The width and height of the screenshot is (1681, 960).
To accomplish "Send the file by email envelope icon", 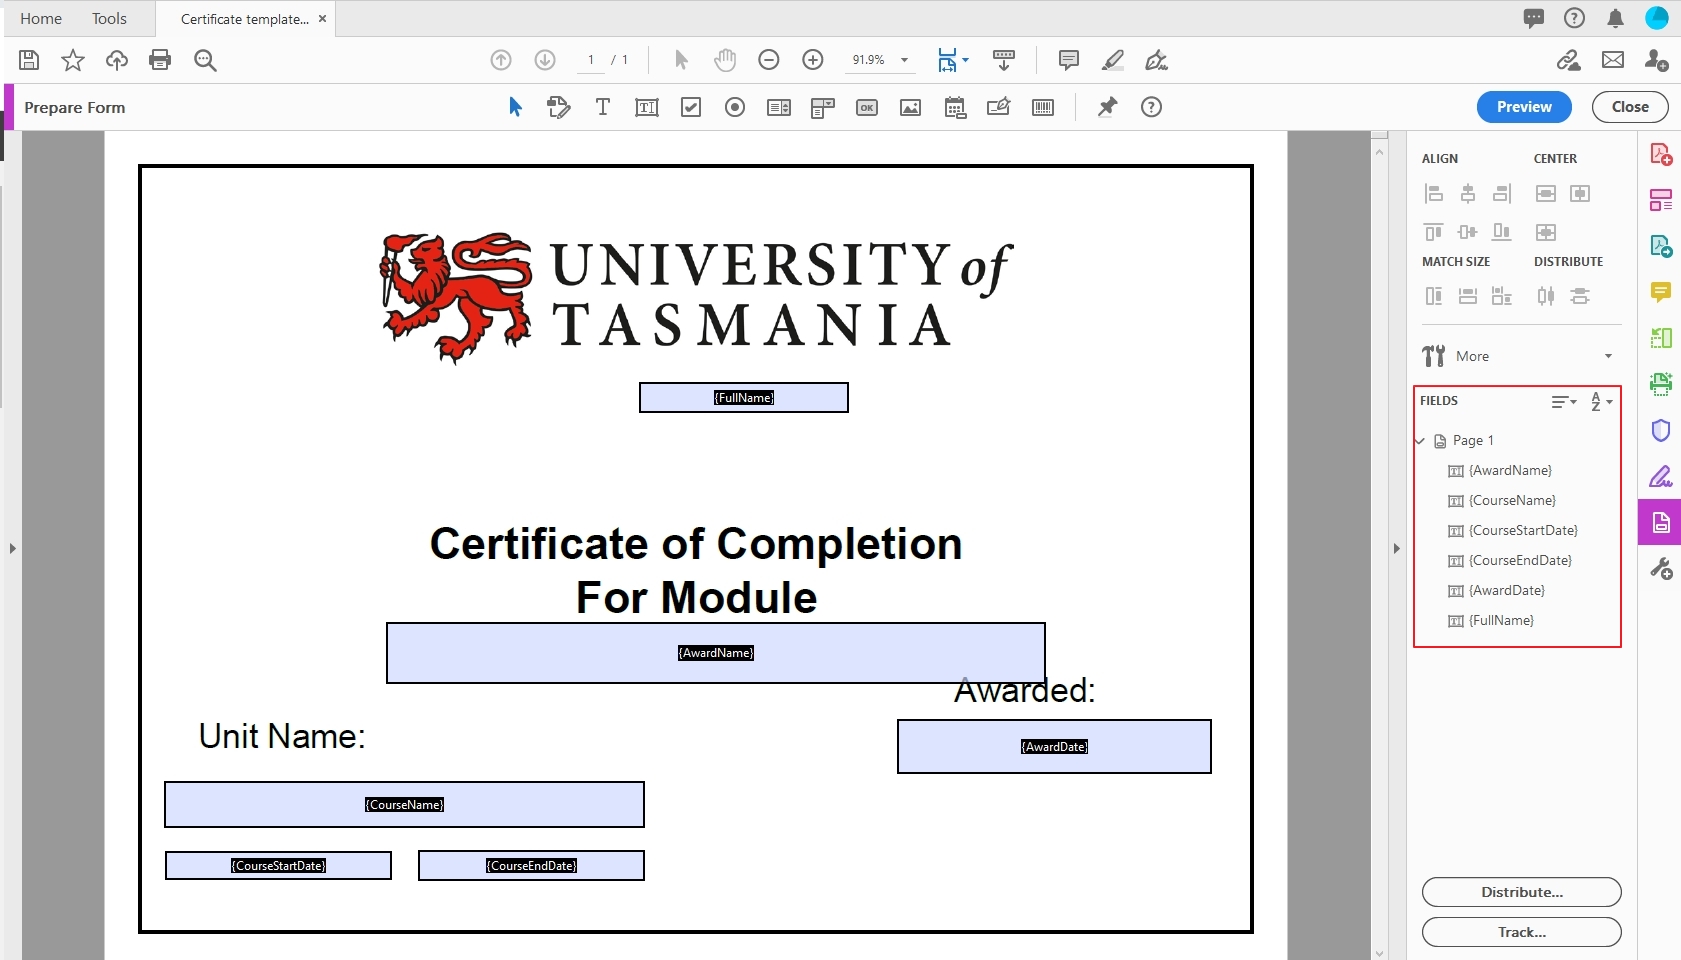I will pyautogui.click(x=1613, y=60).
